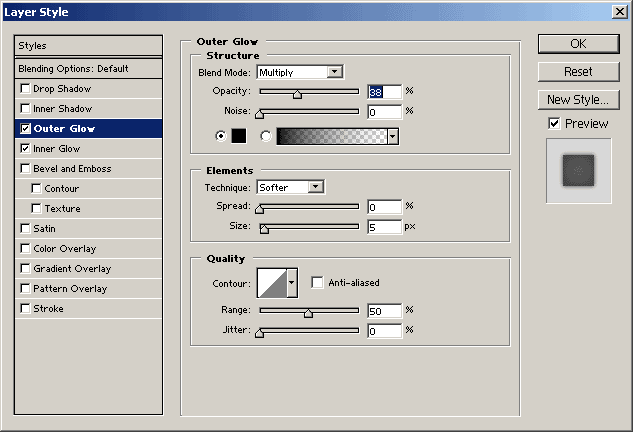Enable the Color Overlay checkbox

coord(25,248)
